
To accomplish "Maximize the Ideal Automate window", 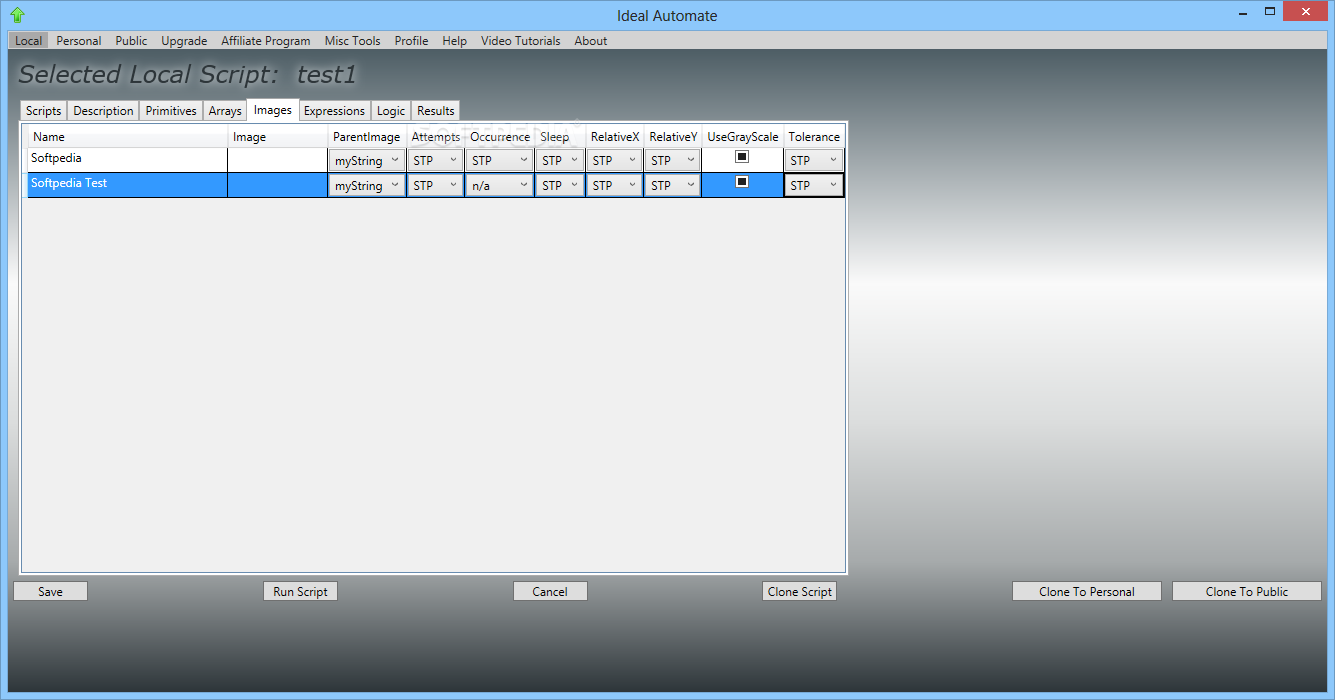I will [1270, 12].
